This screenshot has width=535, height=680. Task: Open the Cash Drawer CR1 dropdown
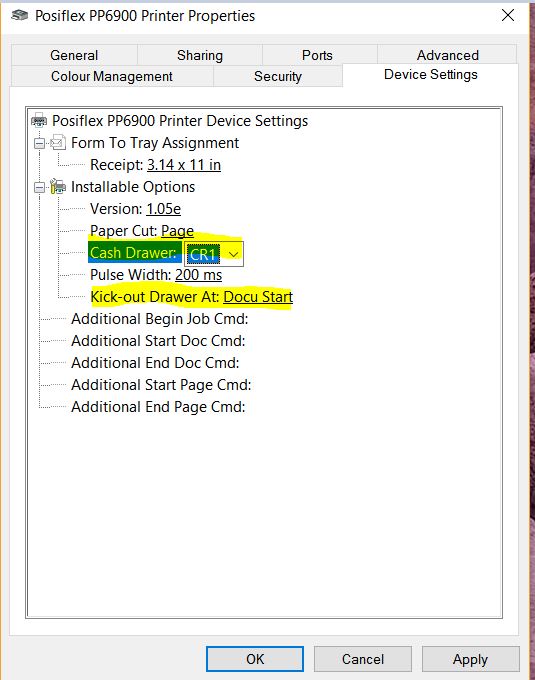tap(233, 254)
